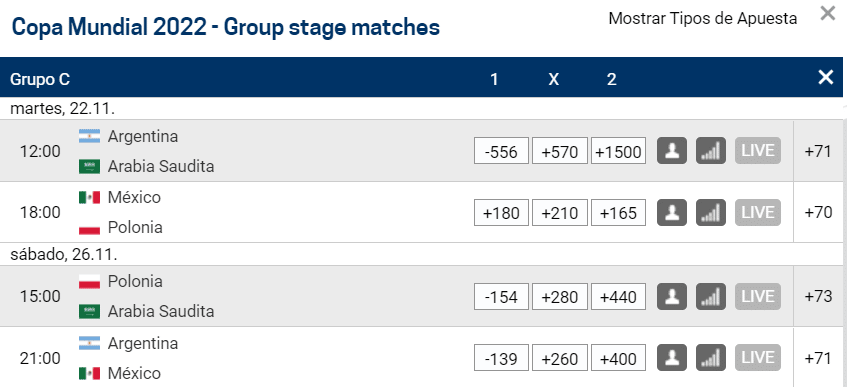Expand +71 more bets for Argentina vs Arabia Saudita
This screenshot has width=847, height=387.
pos(818,151)
